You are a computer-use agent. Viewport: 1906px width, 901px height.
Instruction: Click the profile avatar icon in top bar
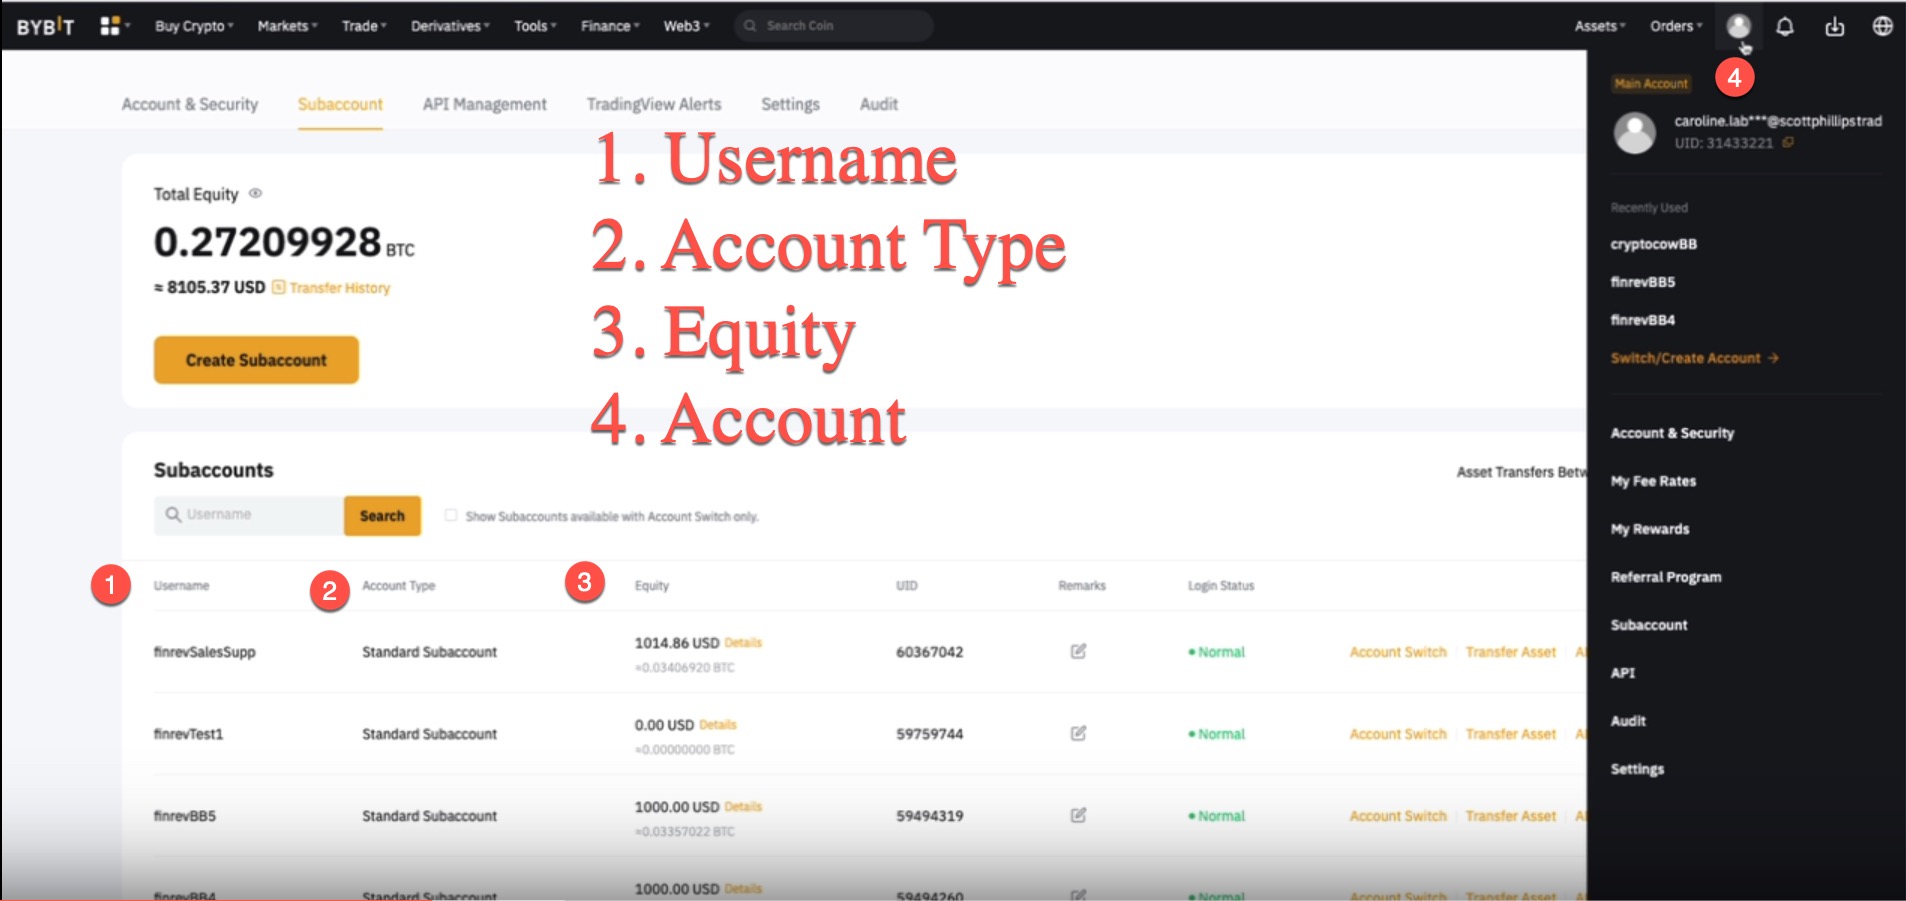pyautogui.click(x=1739, y=26)
